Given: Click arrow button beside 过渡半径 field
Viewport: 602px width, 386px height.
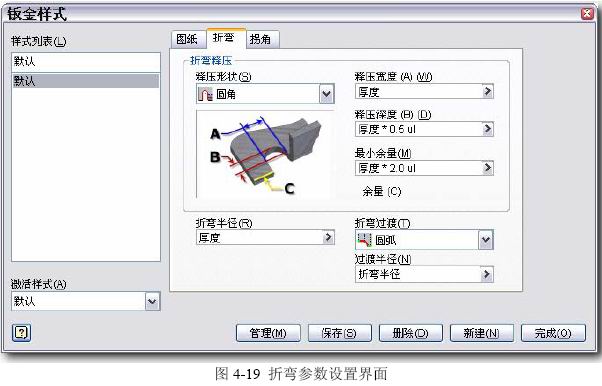Looking at the screenshot, I should [486, 274].
